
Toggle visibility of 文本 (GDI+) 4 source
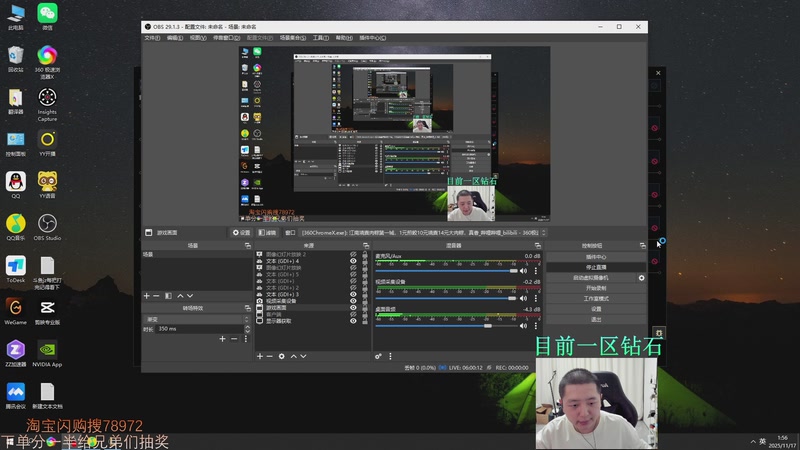pos(353,261)
